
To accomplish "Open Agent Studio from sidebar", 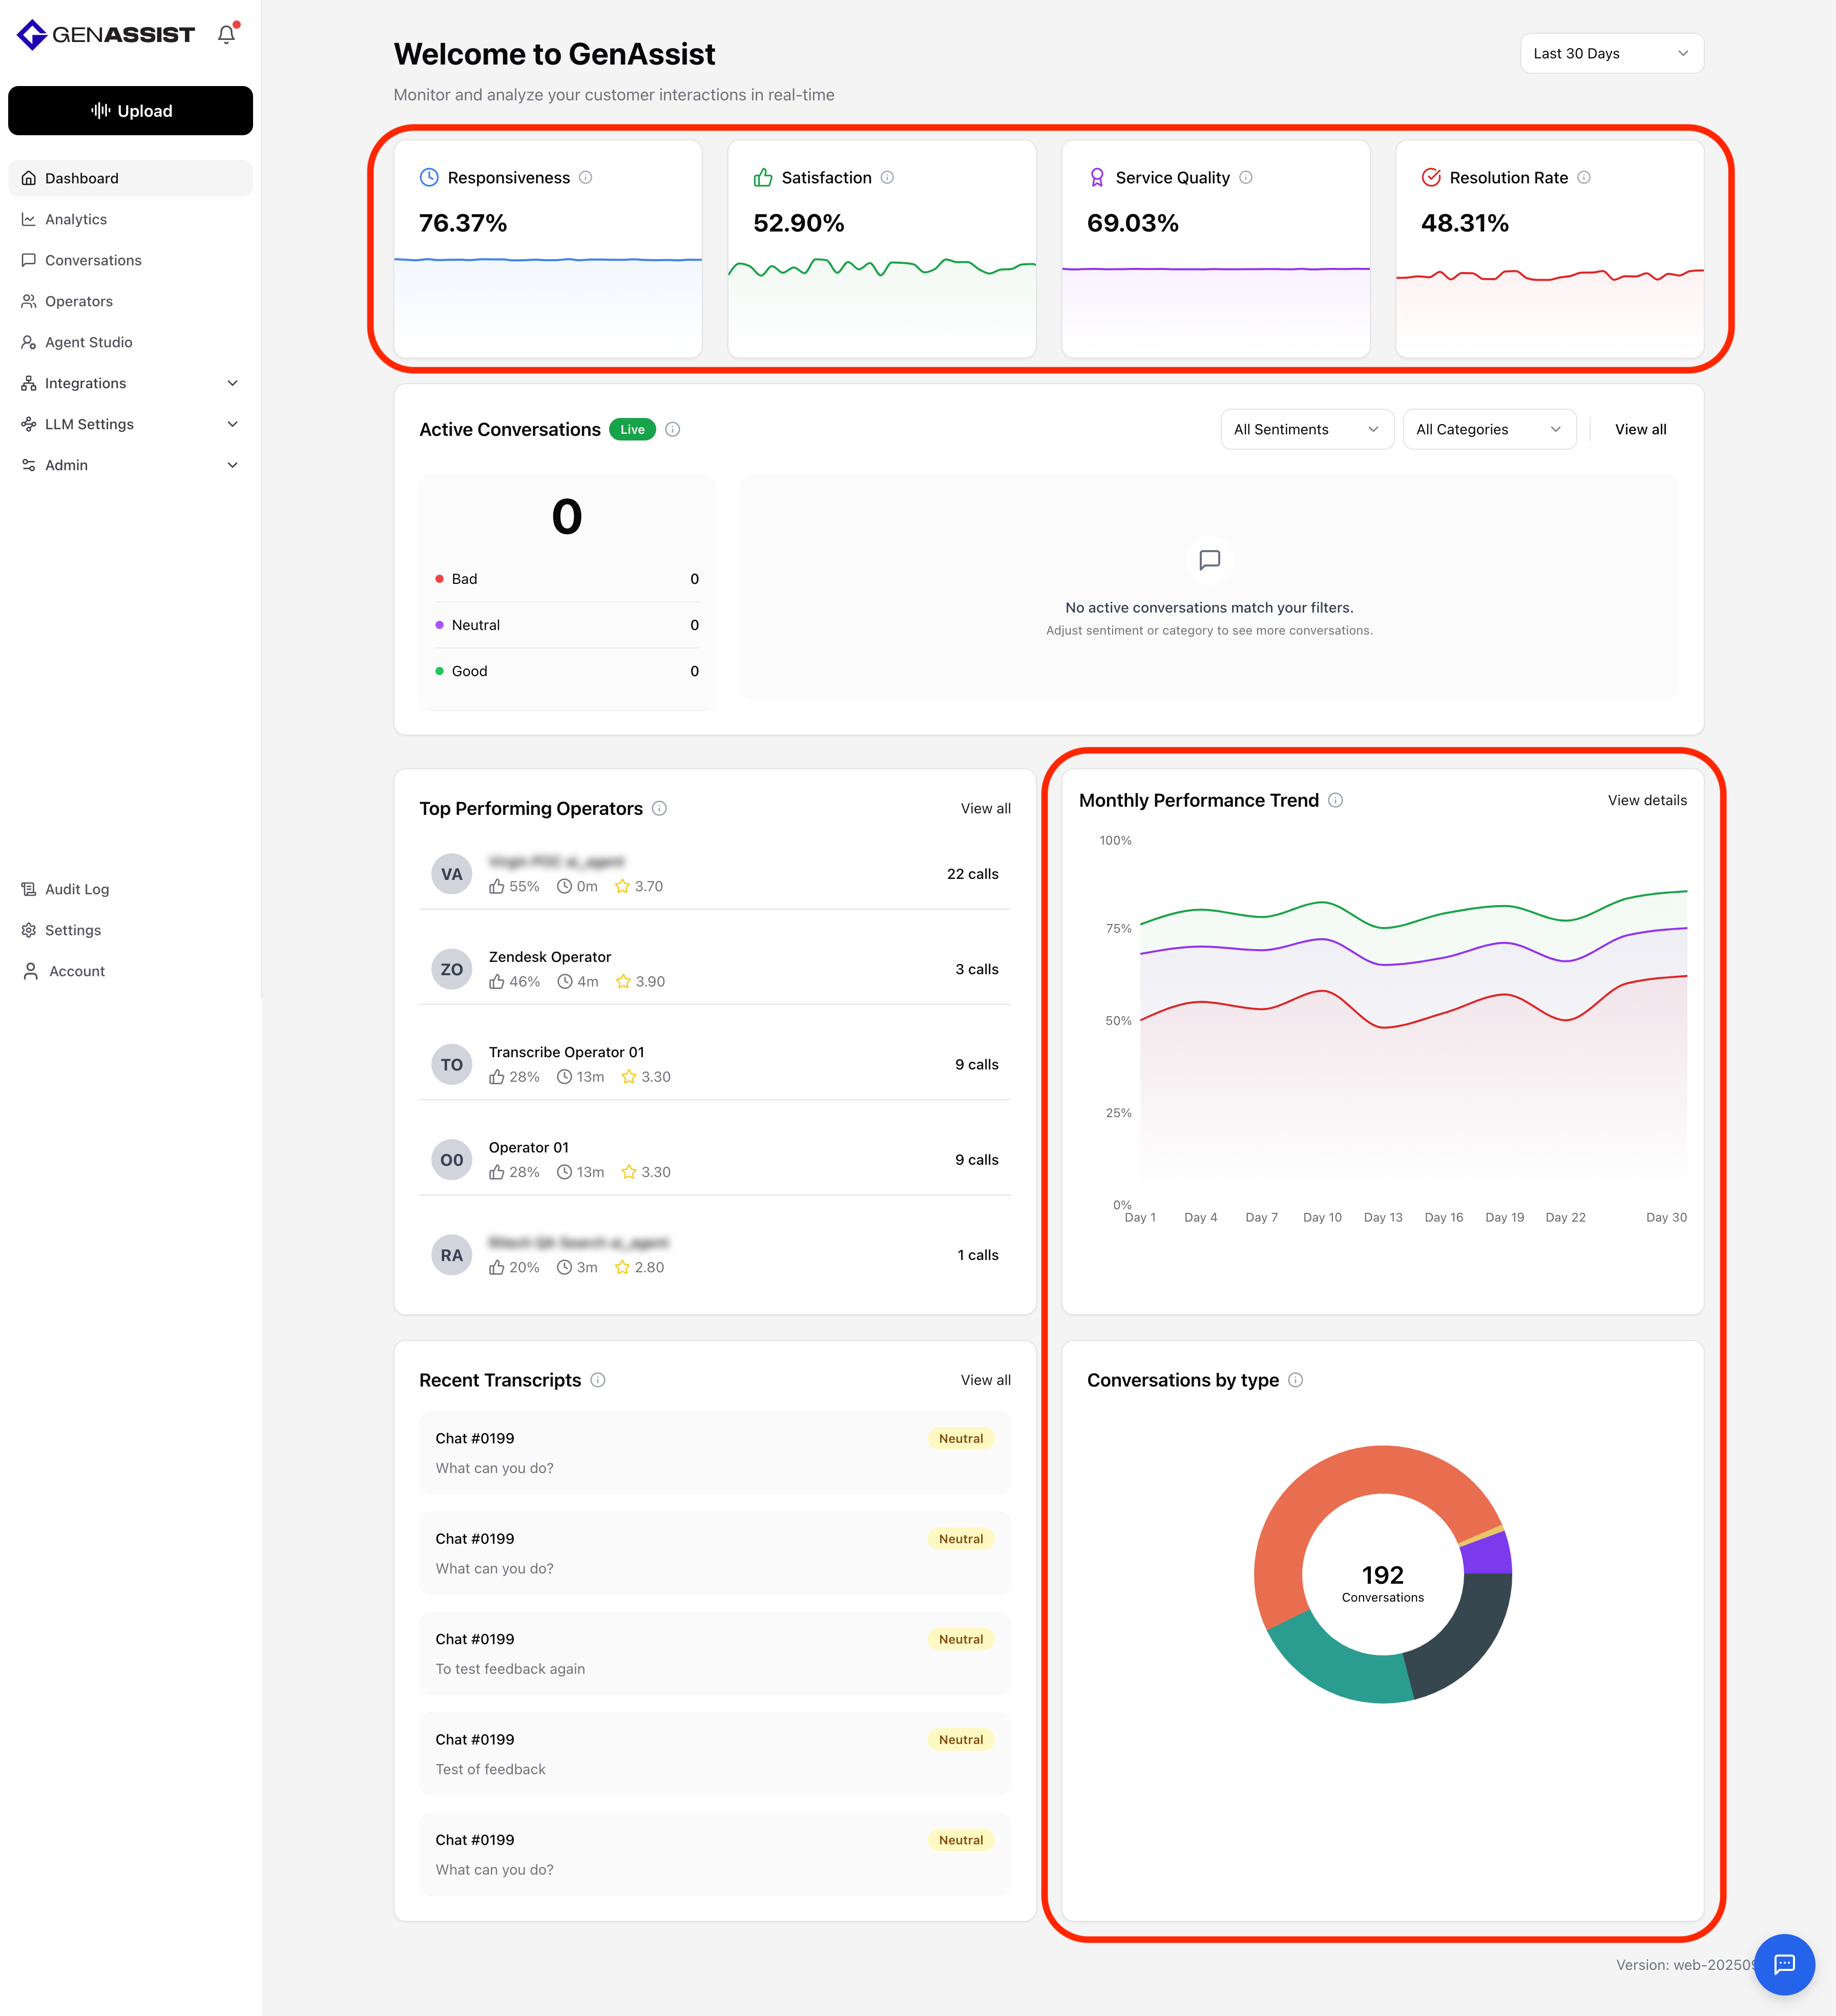I will pos(88,342).
